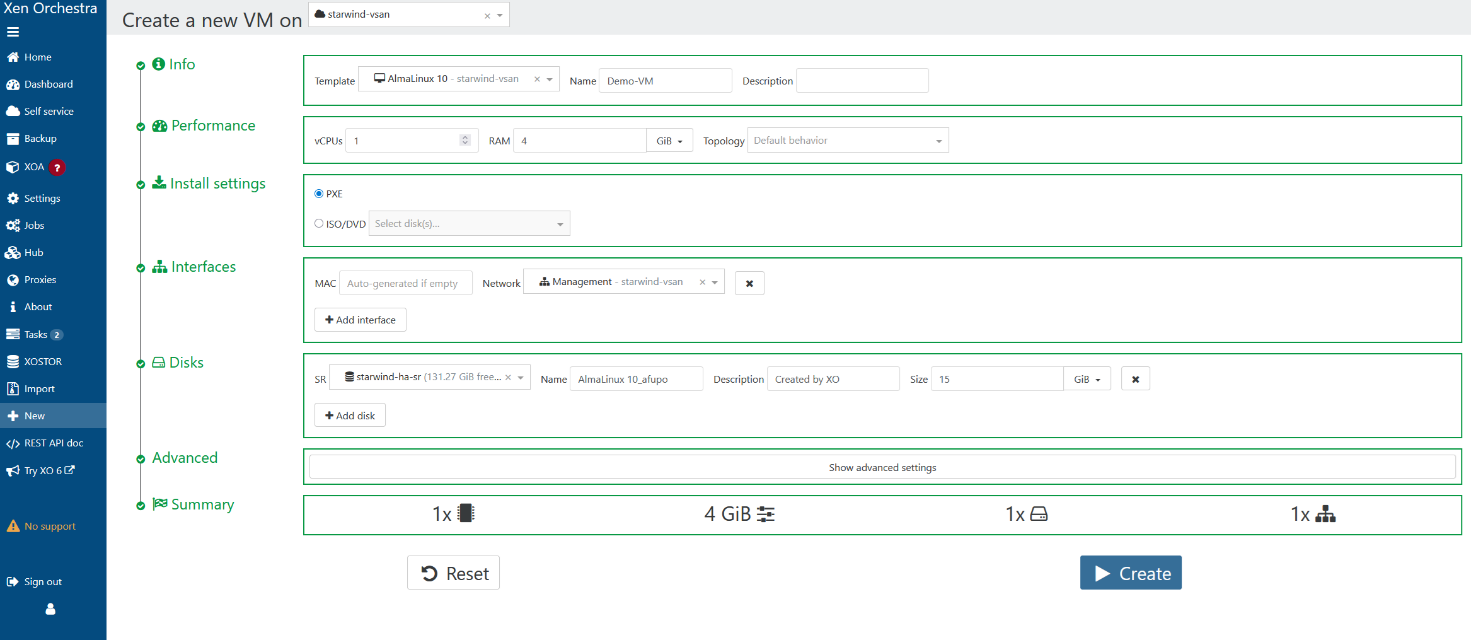Select the PXE radio button

319,194
